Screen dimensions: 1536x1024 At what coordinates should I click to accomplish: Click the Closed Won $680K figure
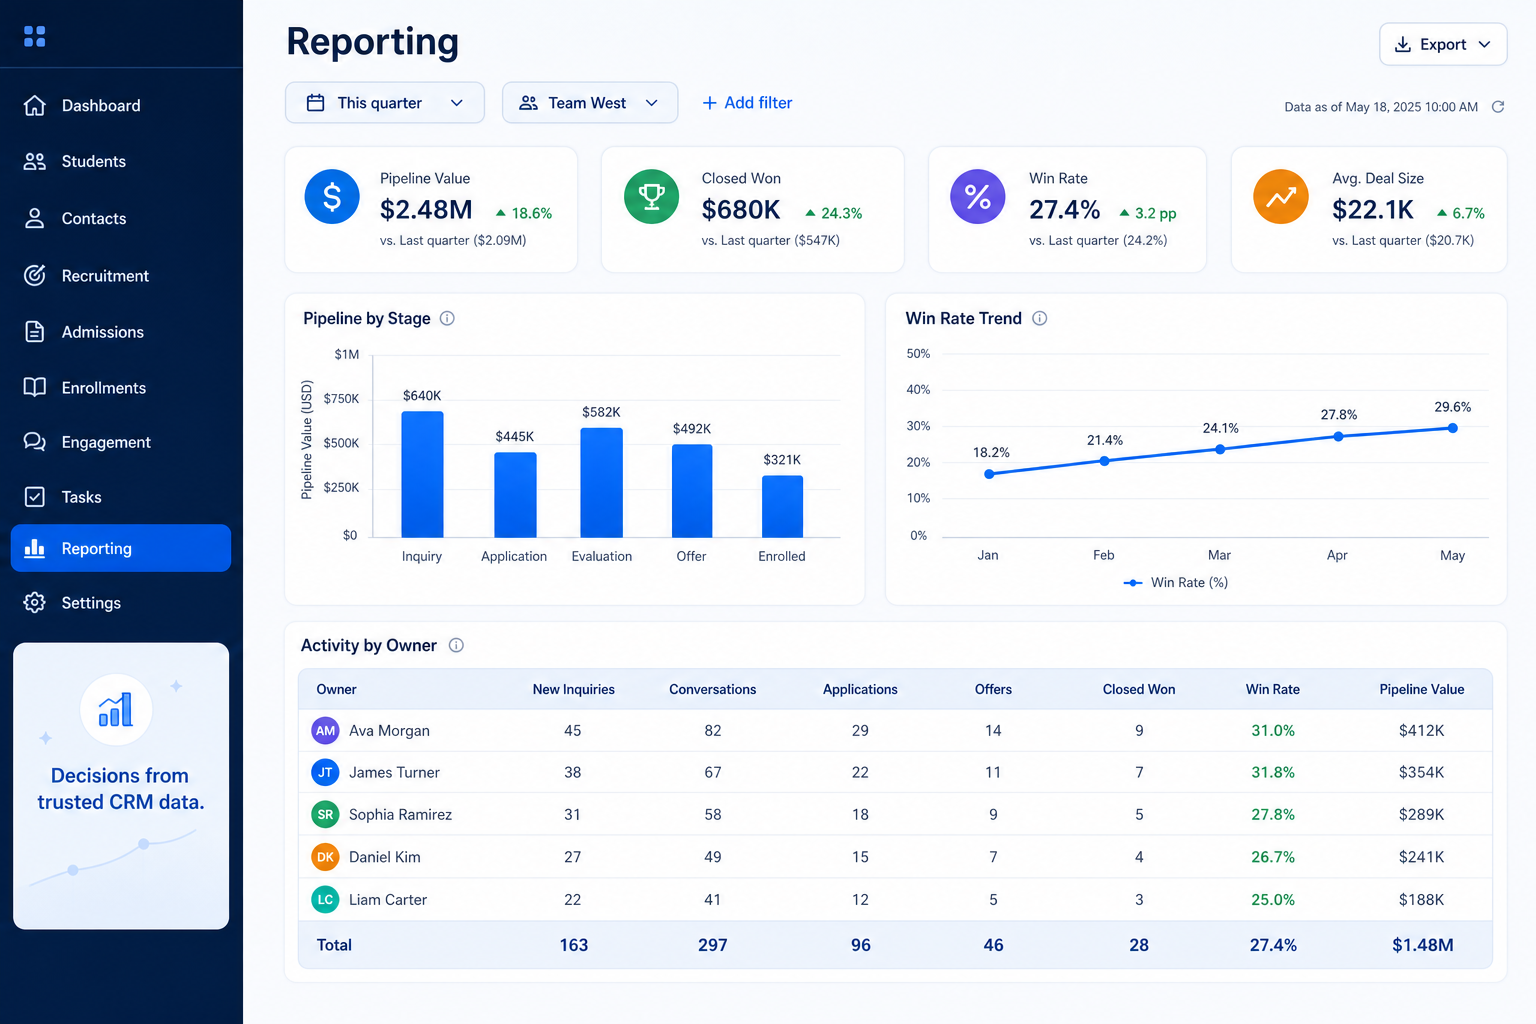click(x=741, y=209)
